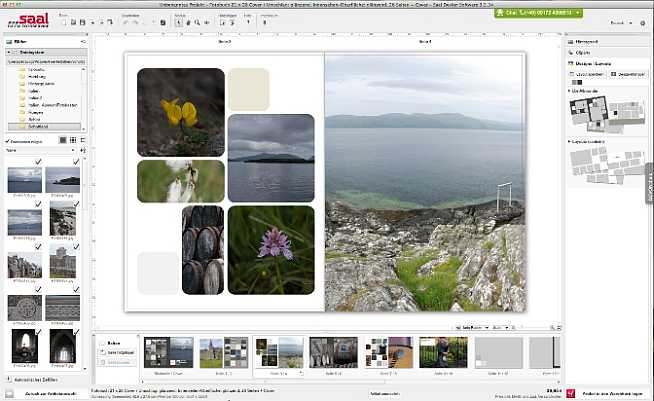
Task: Click the icon beside Zurück zur Artikelauswahl
Action: (x=9, y=393)
